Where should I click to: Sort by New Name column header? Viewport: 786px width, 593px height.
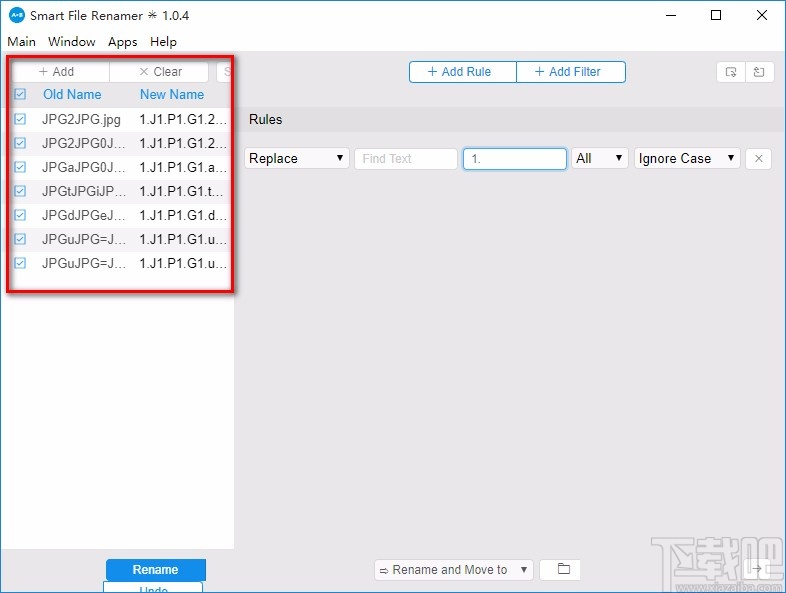(x=172, y=94)
